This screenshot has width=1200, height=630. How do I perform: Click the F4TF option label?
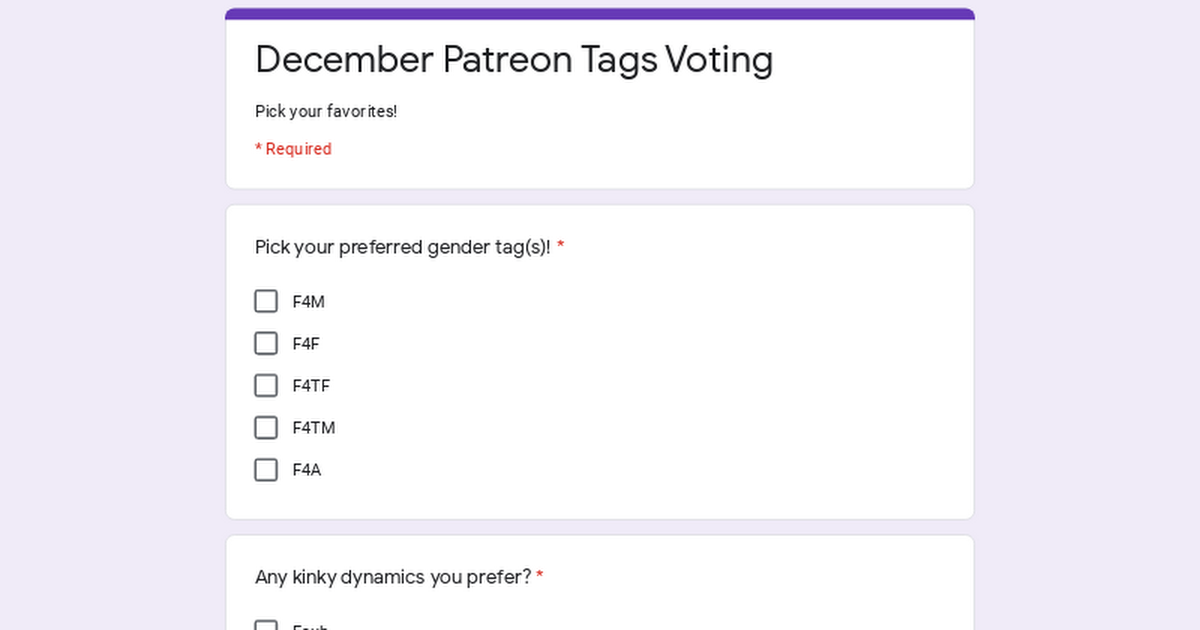311,386
